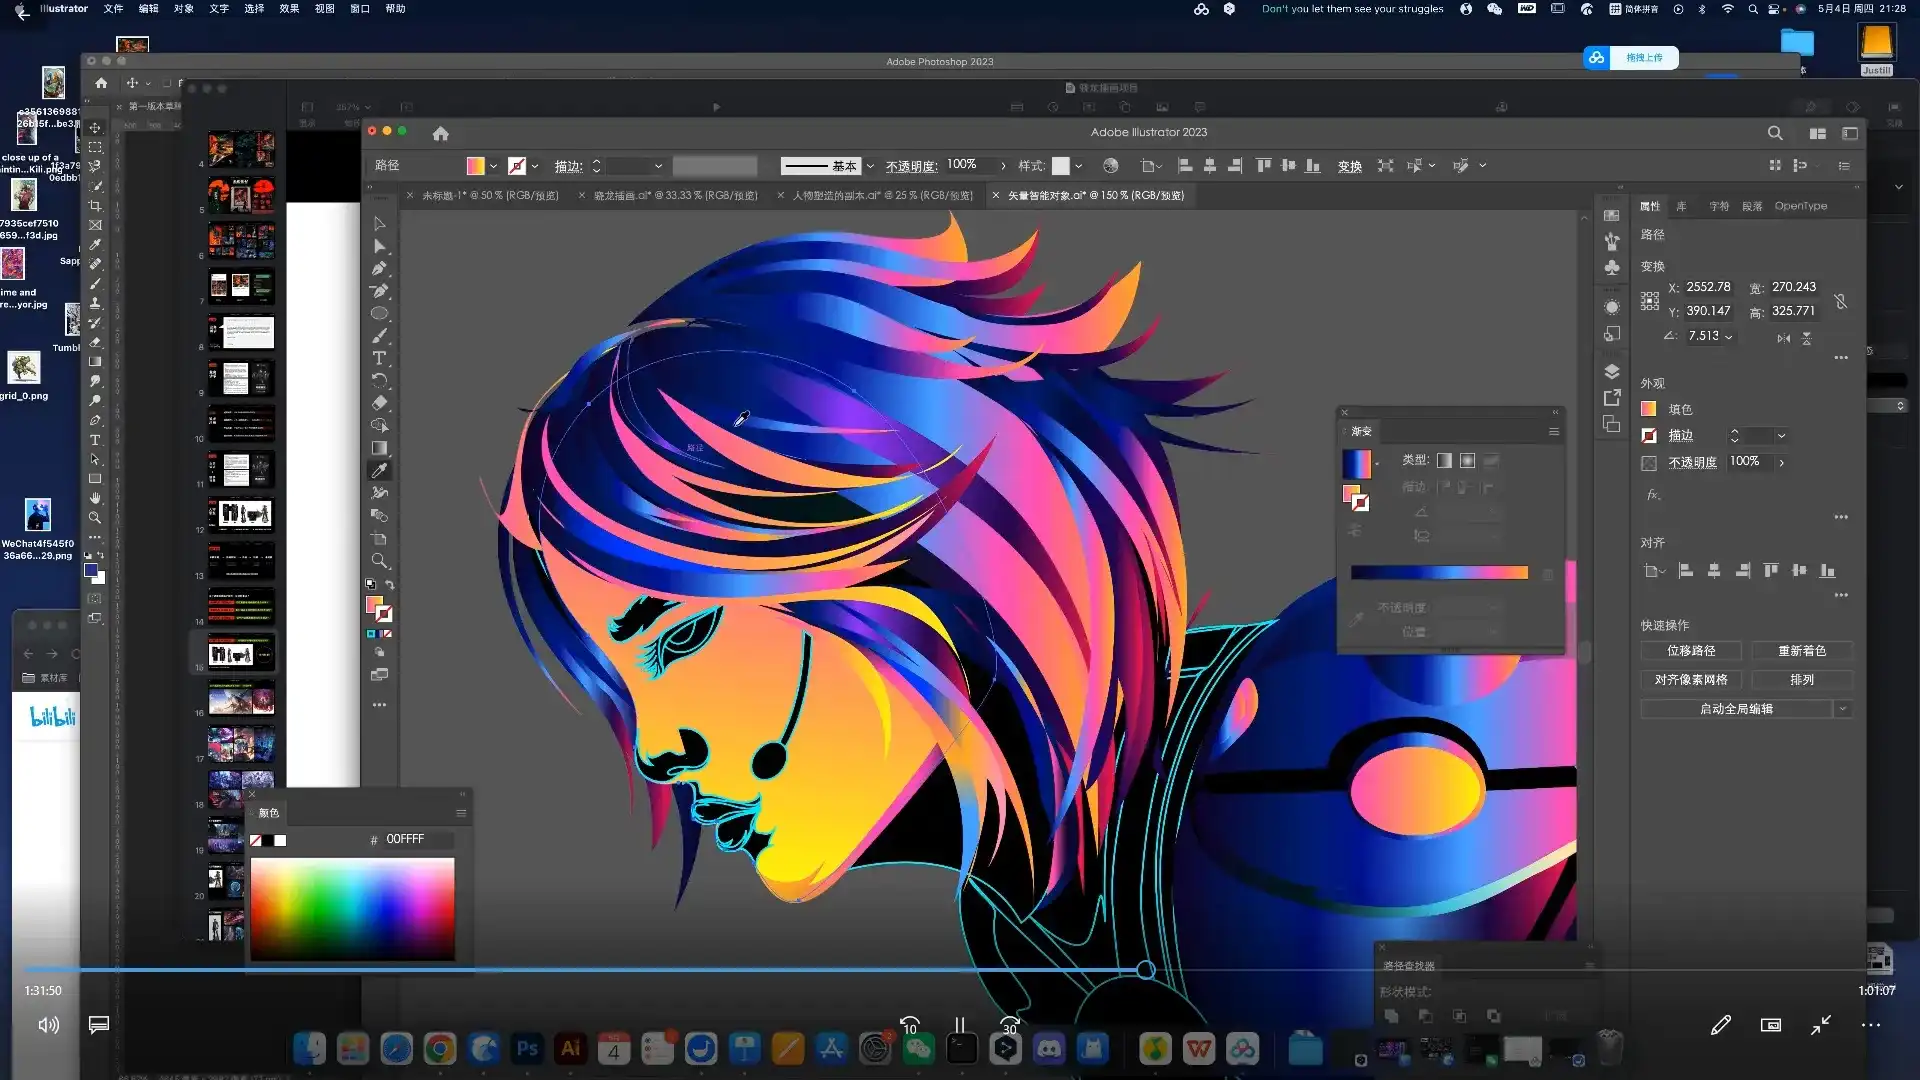This screenshot has width=1920, height=1080.
Task: Click the hex color input field
Action: tap(418, 840)
